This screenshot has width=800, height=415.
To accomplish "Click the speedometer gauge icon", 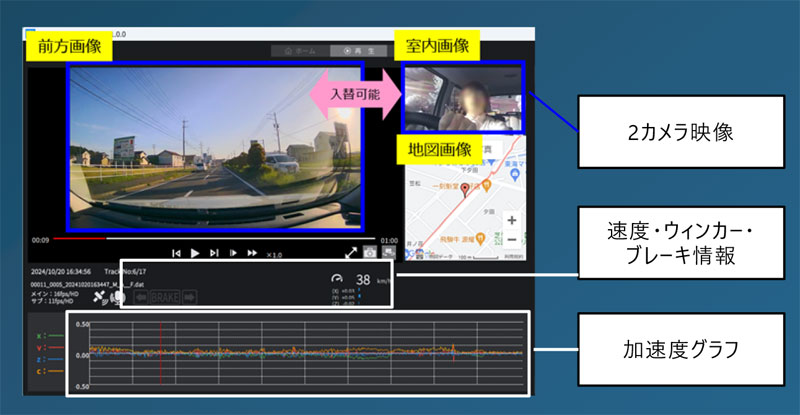I will (337, 278).
